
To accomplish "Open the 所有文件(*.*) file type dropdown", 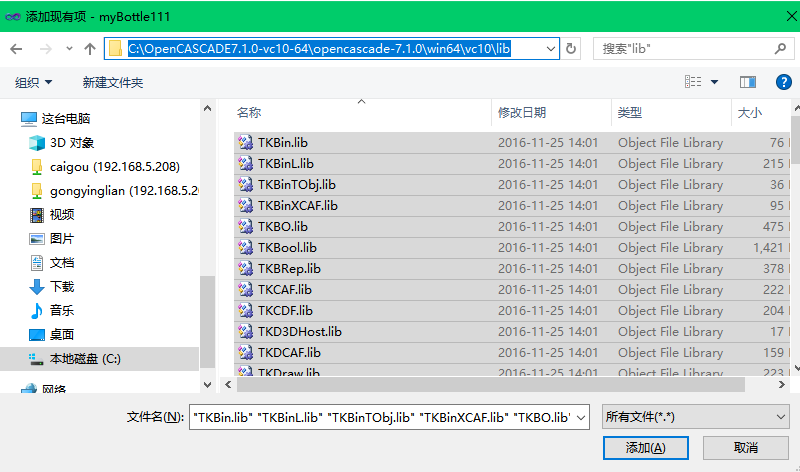I will (x=695, y=417).
